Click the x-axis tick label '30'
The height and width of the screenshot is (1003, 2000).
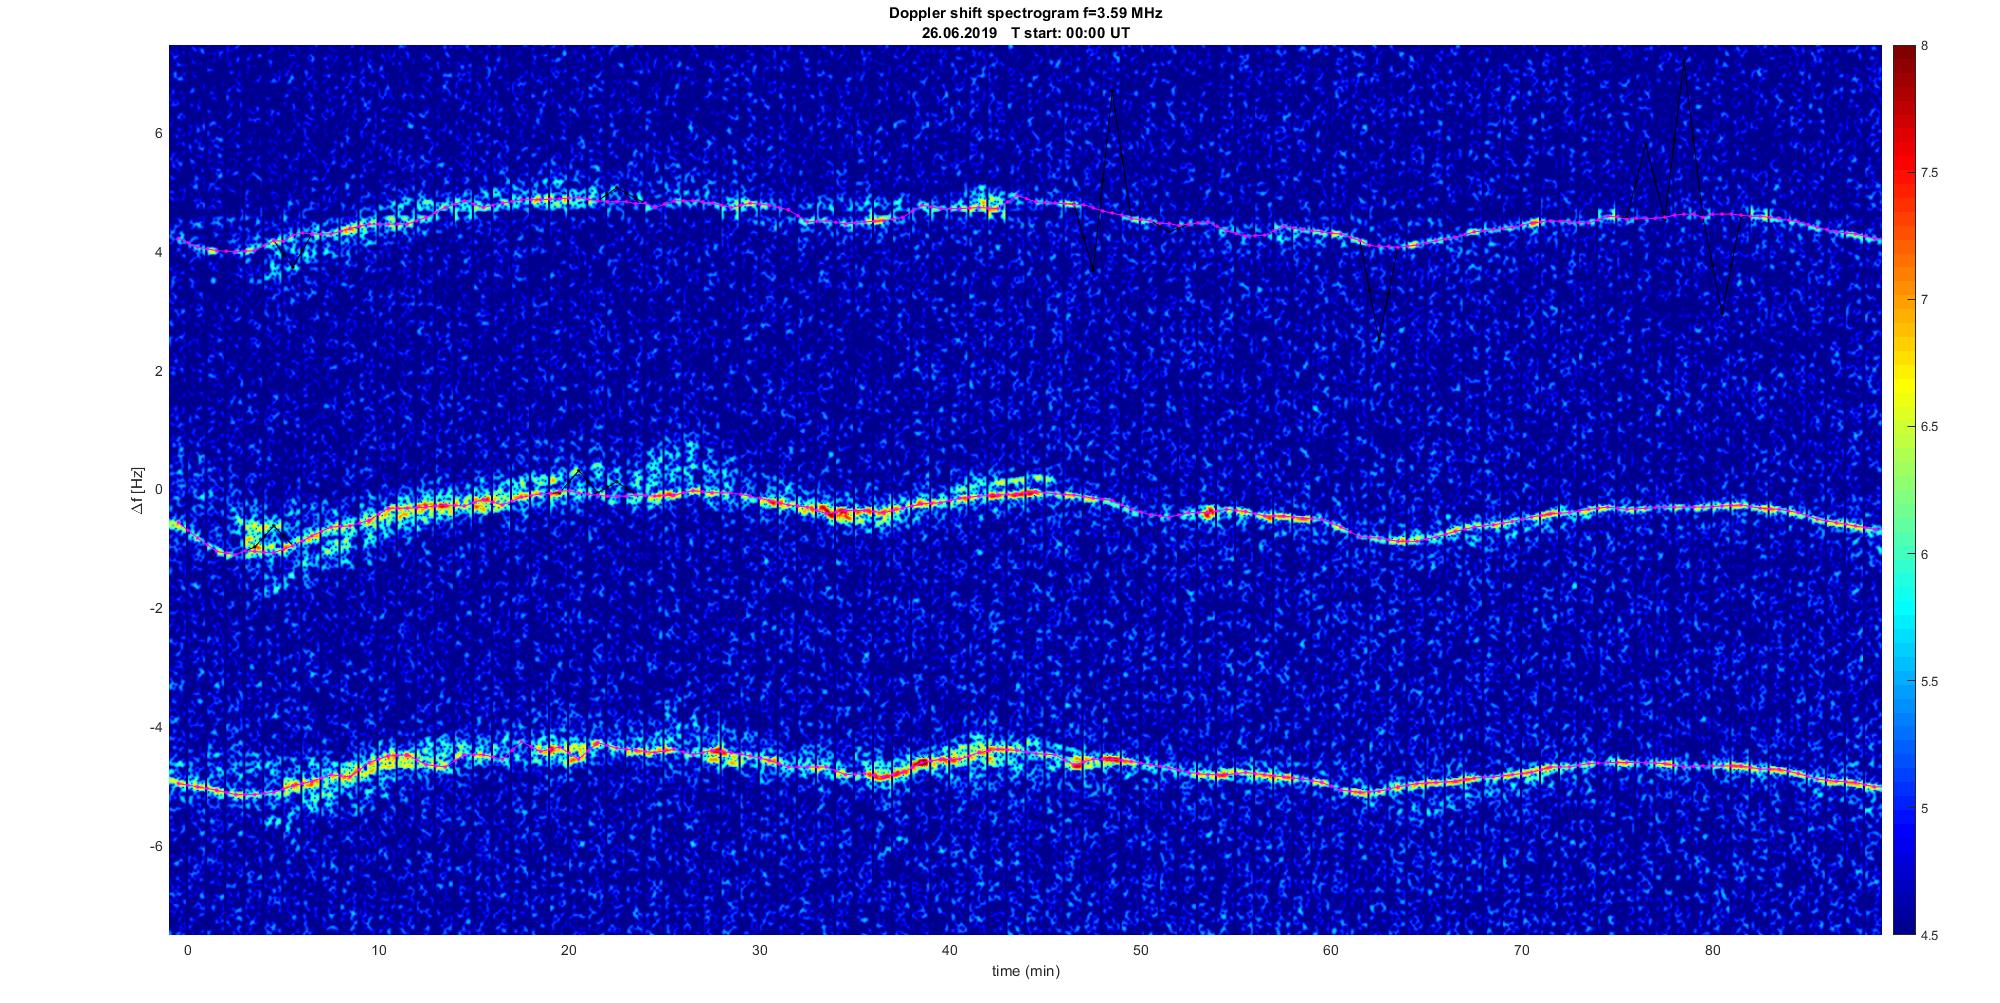coord(759,950)
